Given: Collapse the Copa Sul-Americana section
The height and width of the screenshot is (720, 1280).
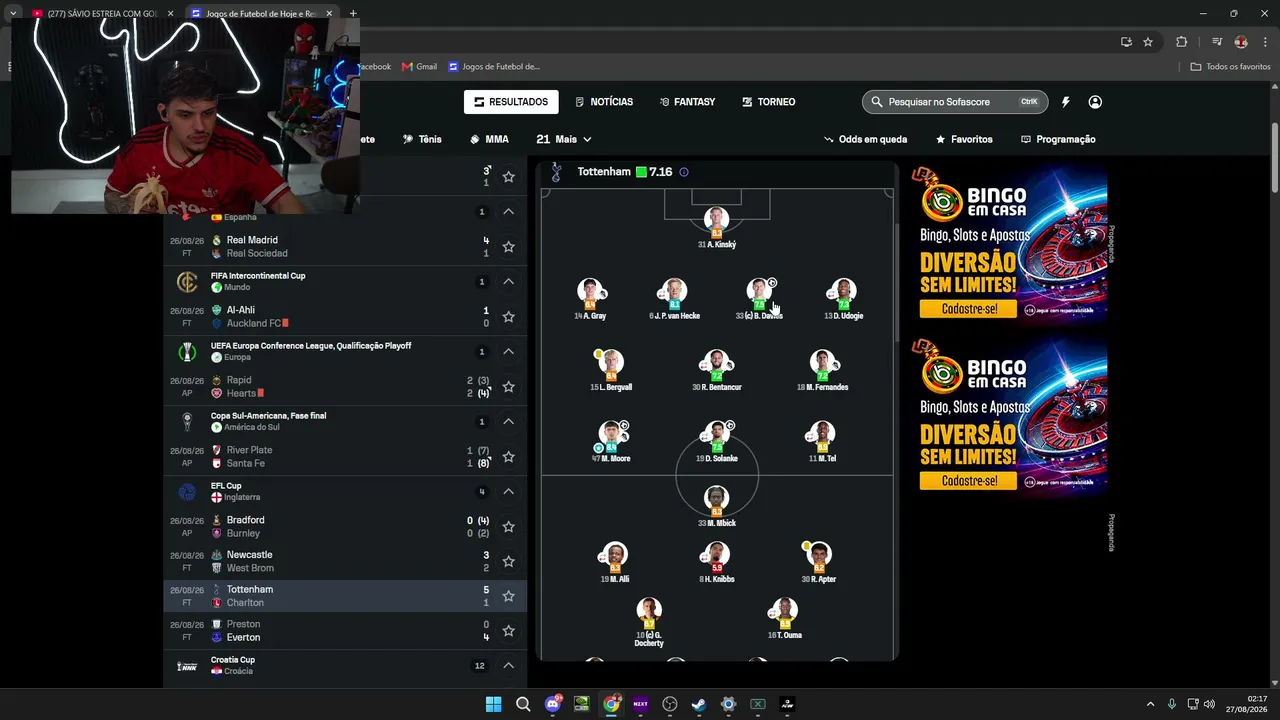Looking at the screenshot, I should (508, 422).
